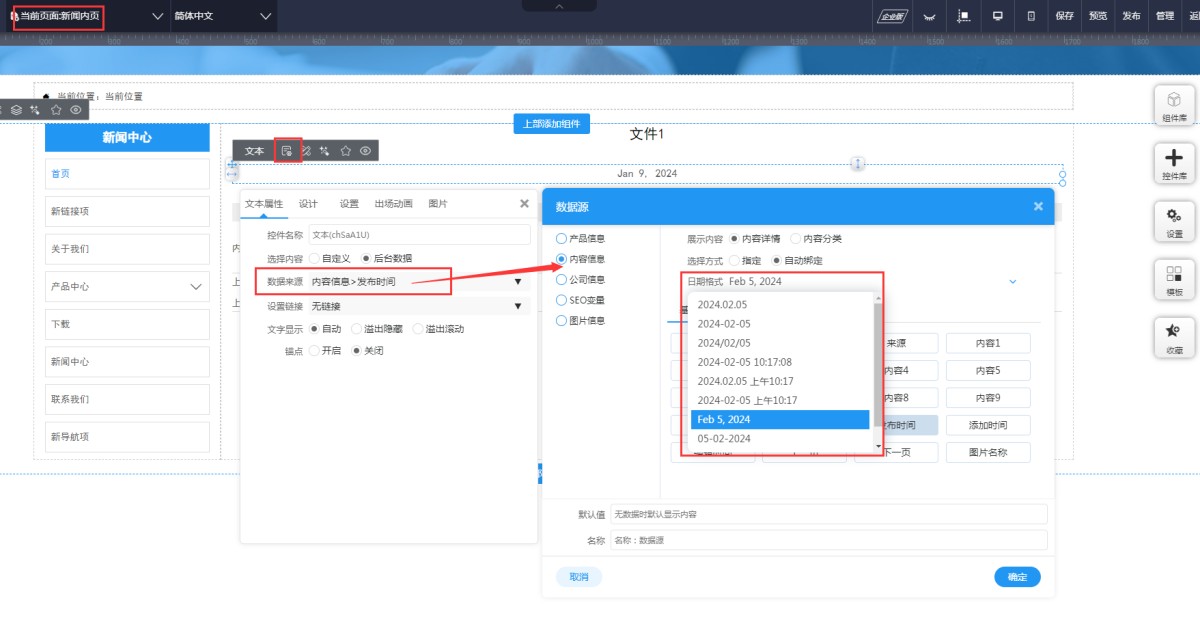This screenshot has height=622, width=1200.
Task: Click the 取消 cancel button
Action: click(x=579, y=577)
